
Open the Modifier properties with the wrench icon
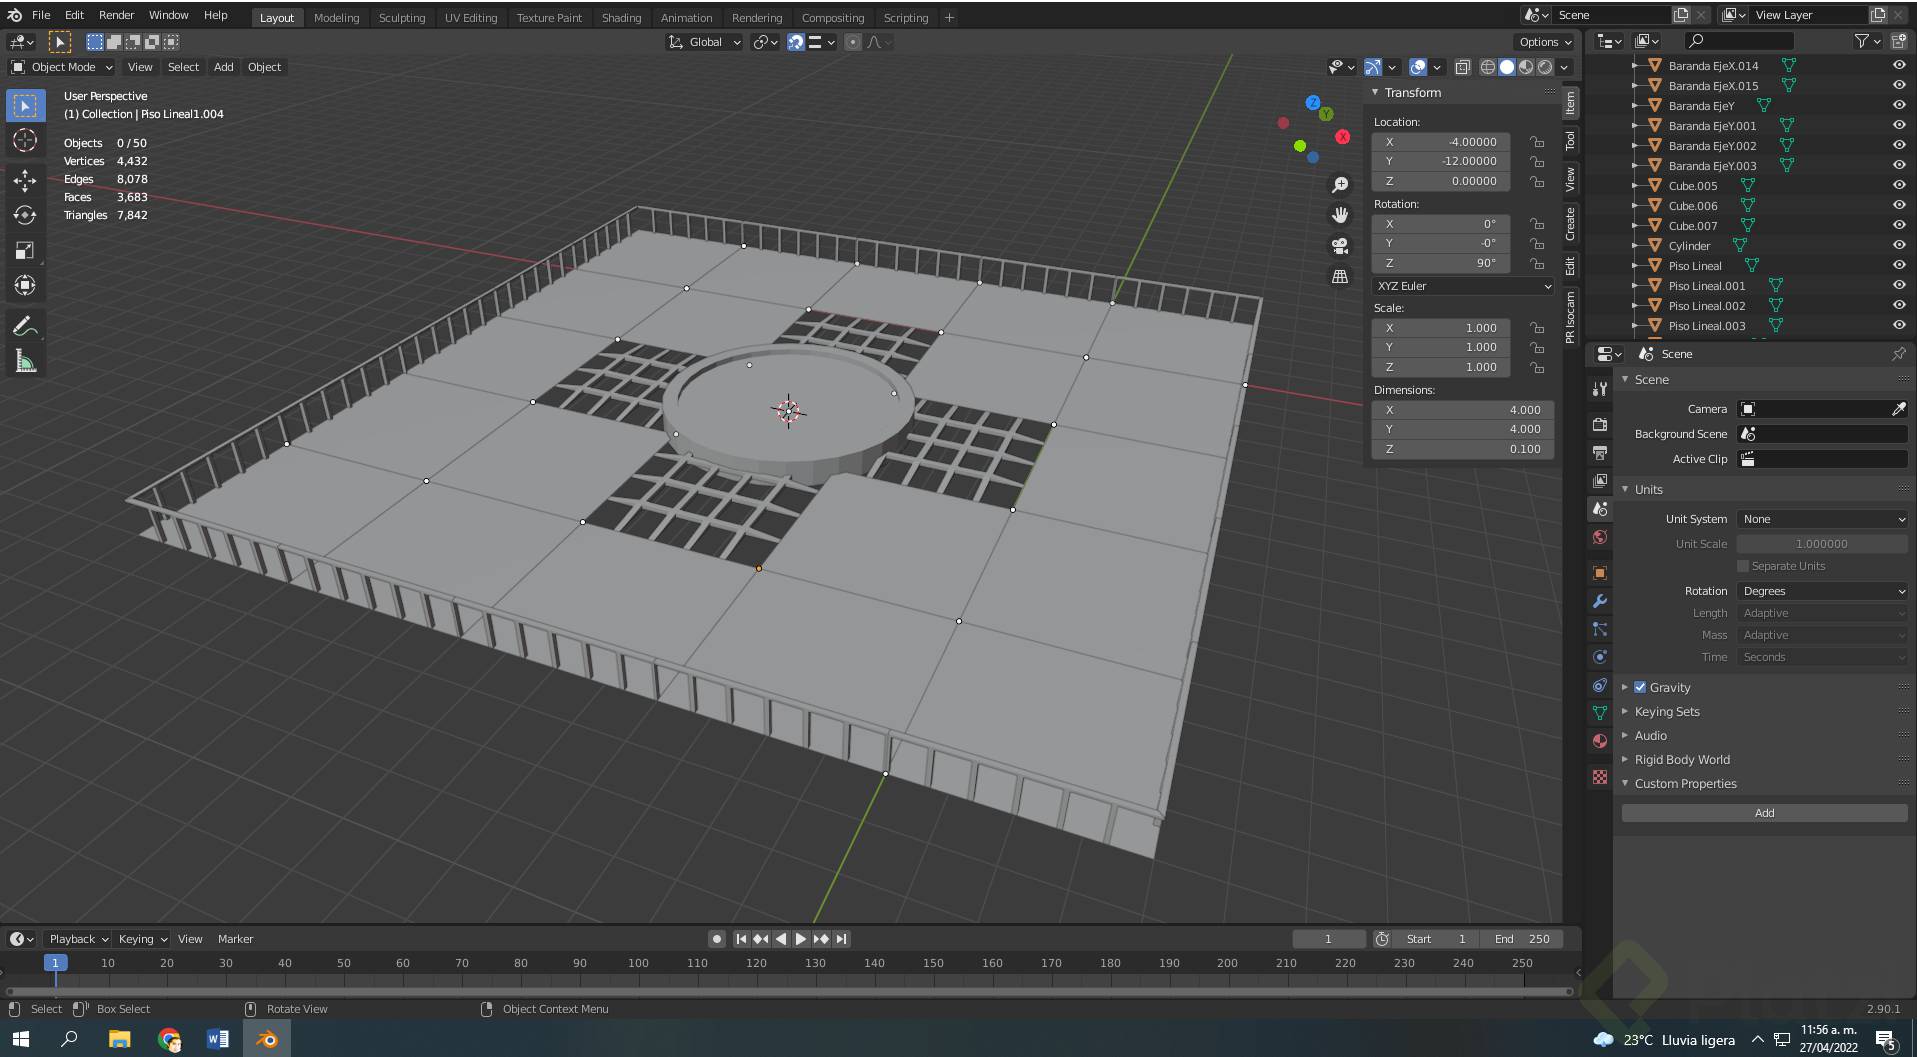(1599, 601)
